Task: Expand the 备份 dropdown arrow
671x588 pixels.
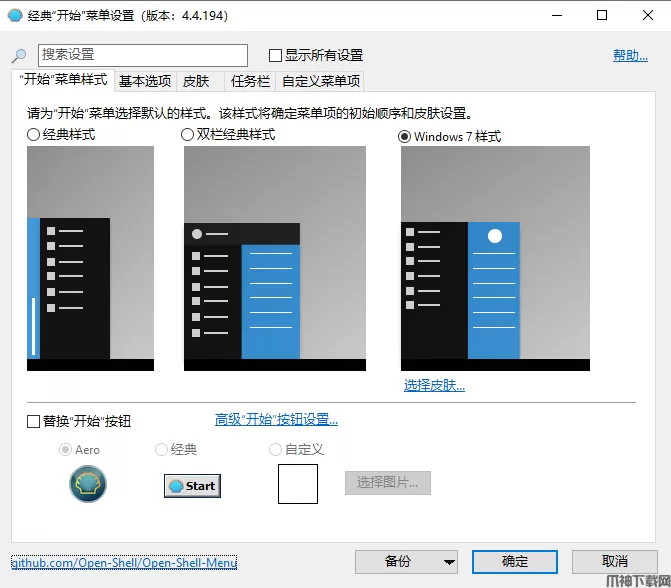Action: click(449, 561)
